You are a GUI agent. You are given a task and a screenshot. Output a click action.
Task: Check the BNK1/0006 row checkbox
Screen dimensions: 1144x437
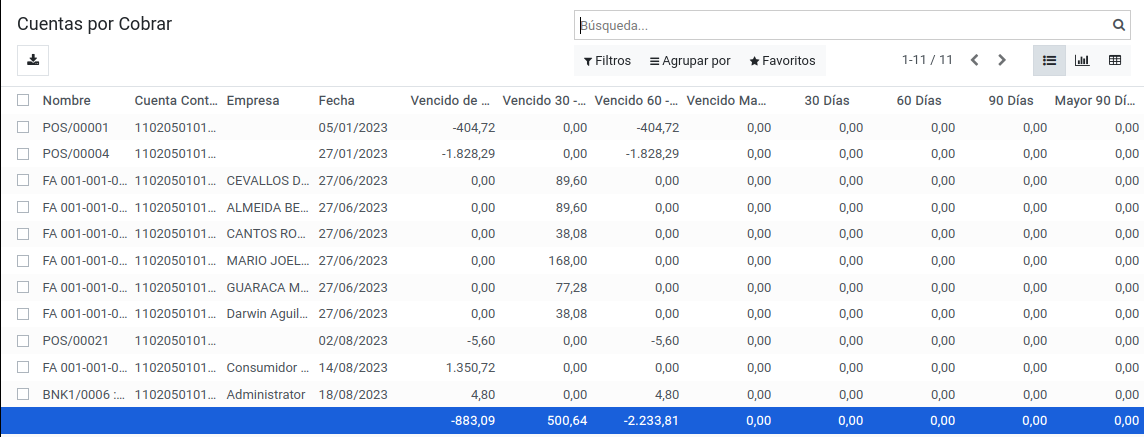click(23, 394)
